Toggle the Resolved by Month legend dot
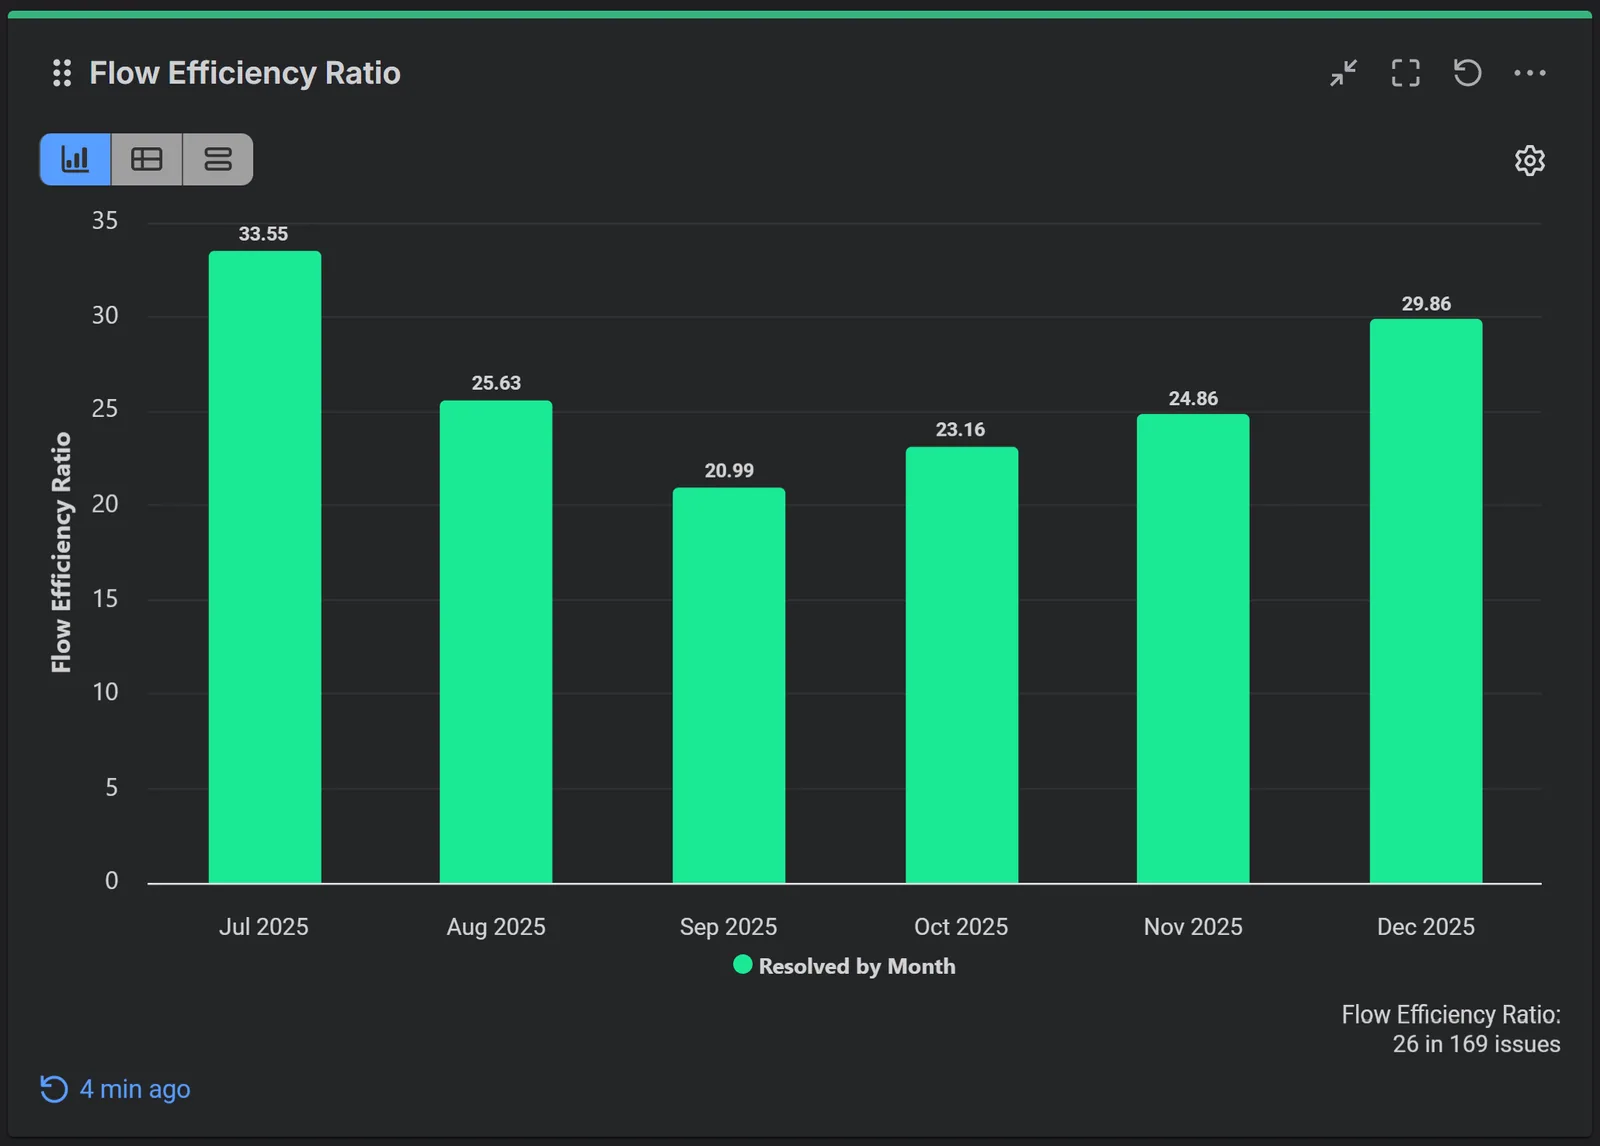1600x1146 pixels. 742,965
